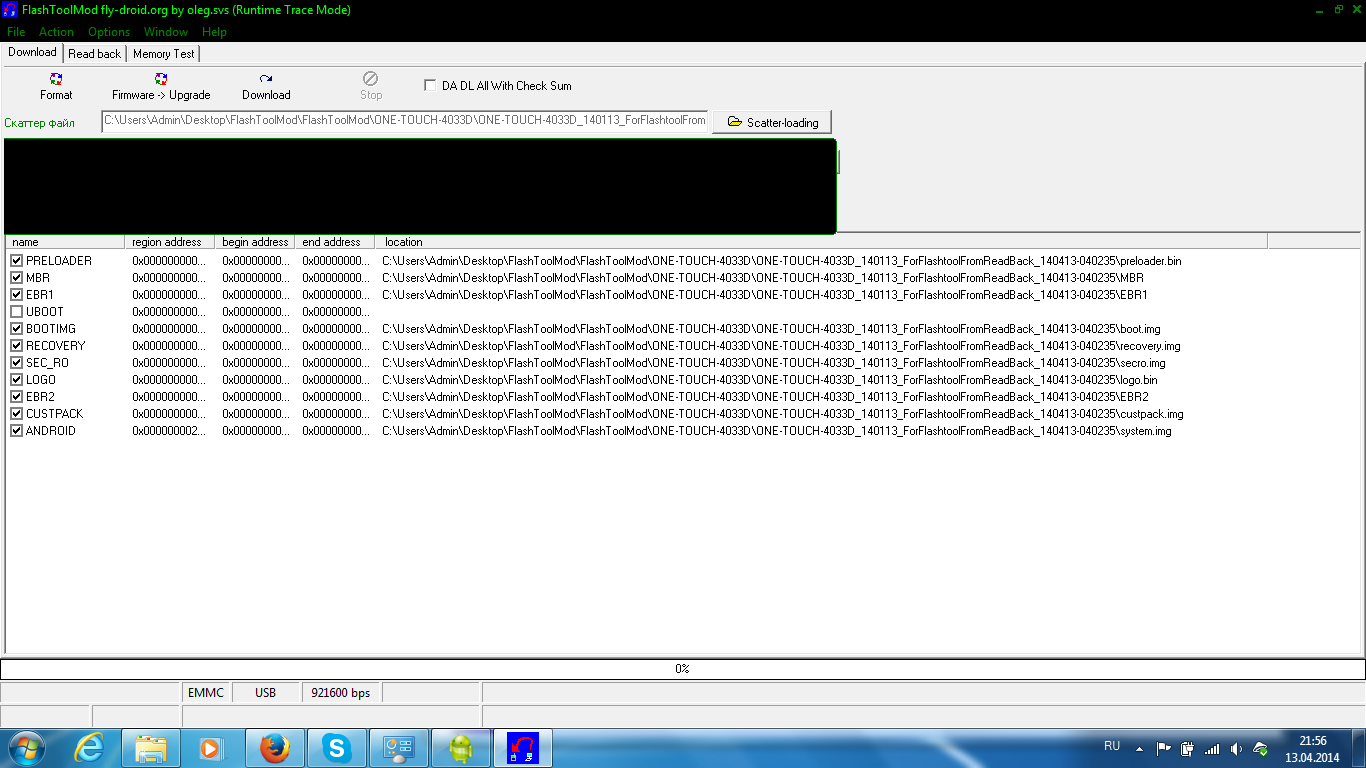1366x768 pixels.
Task: Select the recovery.img location path
Action: [x=781, y=346]
